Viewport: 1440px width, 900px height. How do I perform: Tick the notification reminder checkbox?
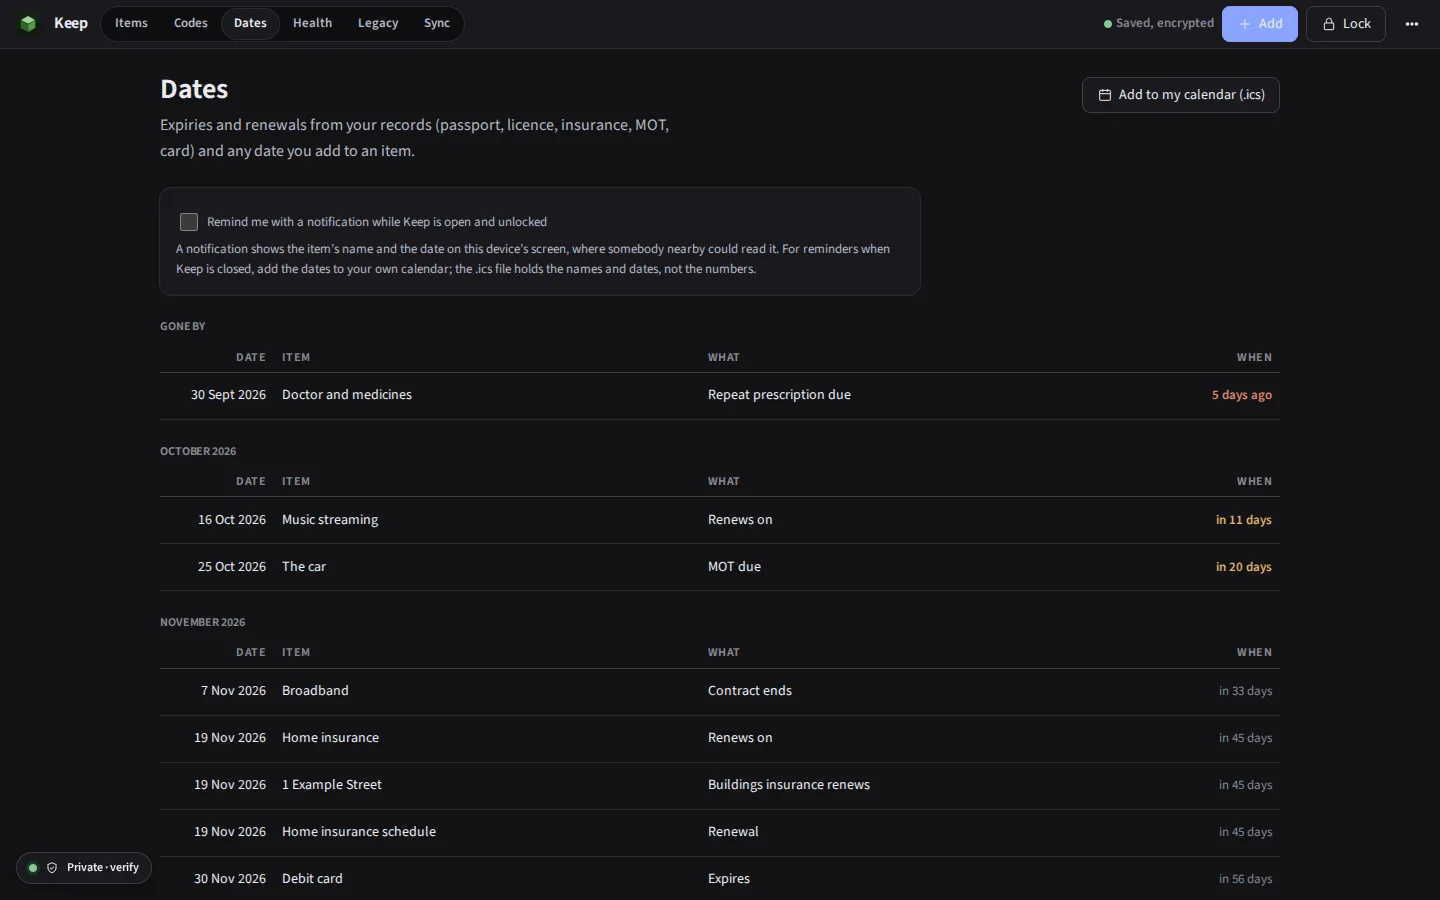(x=189, y=222)
